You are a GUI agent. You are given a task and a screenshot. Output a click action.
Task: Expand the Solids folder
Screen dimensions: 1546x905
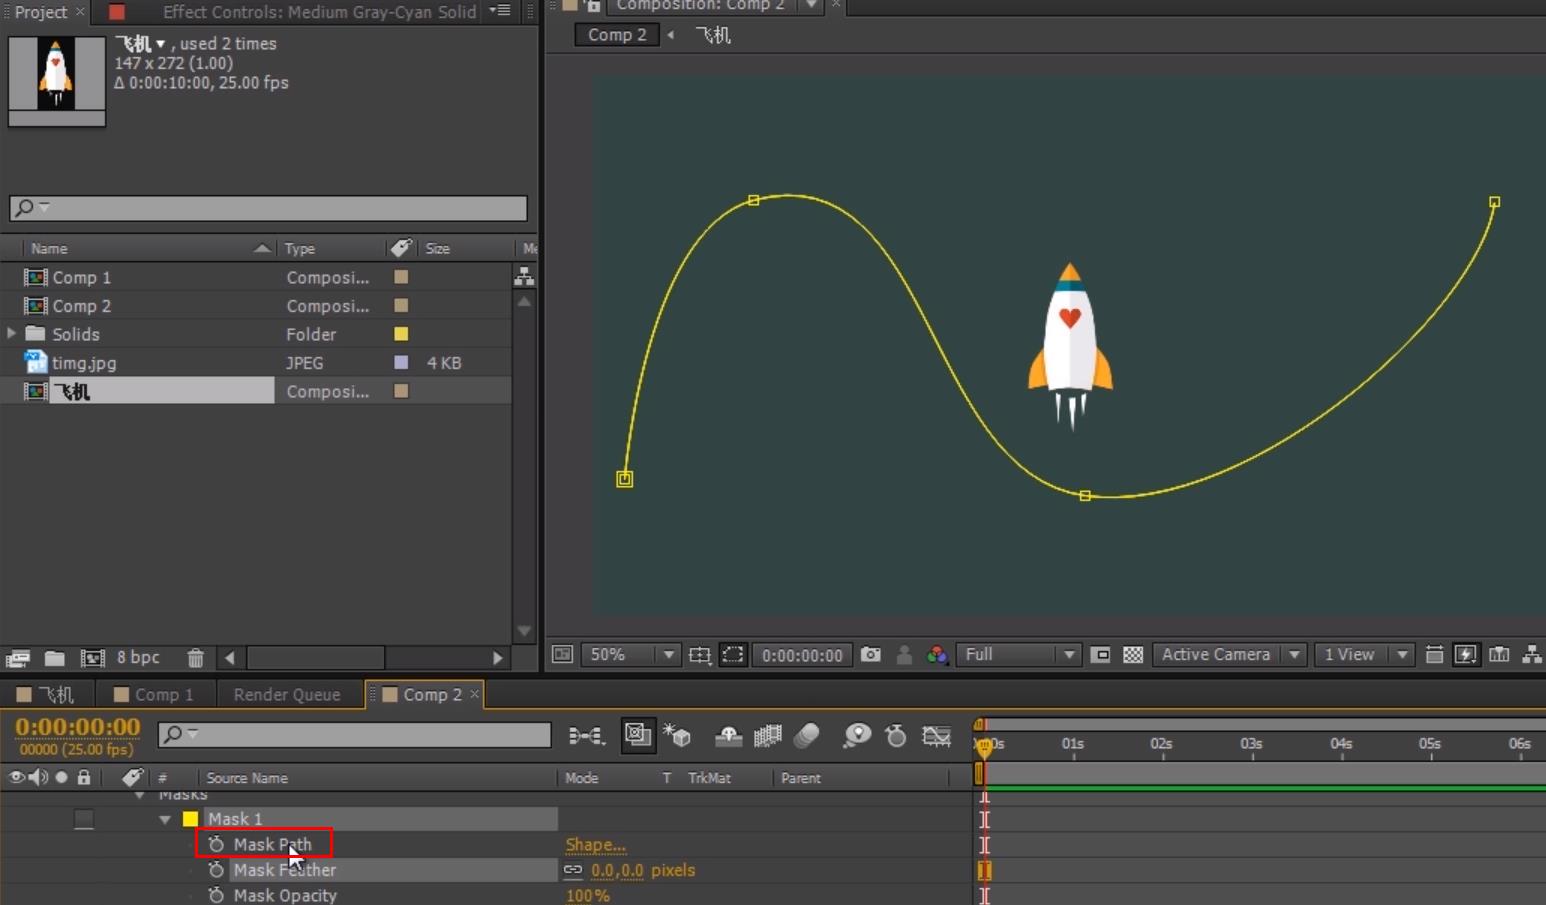(x=12, y=334)
